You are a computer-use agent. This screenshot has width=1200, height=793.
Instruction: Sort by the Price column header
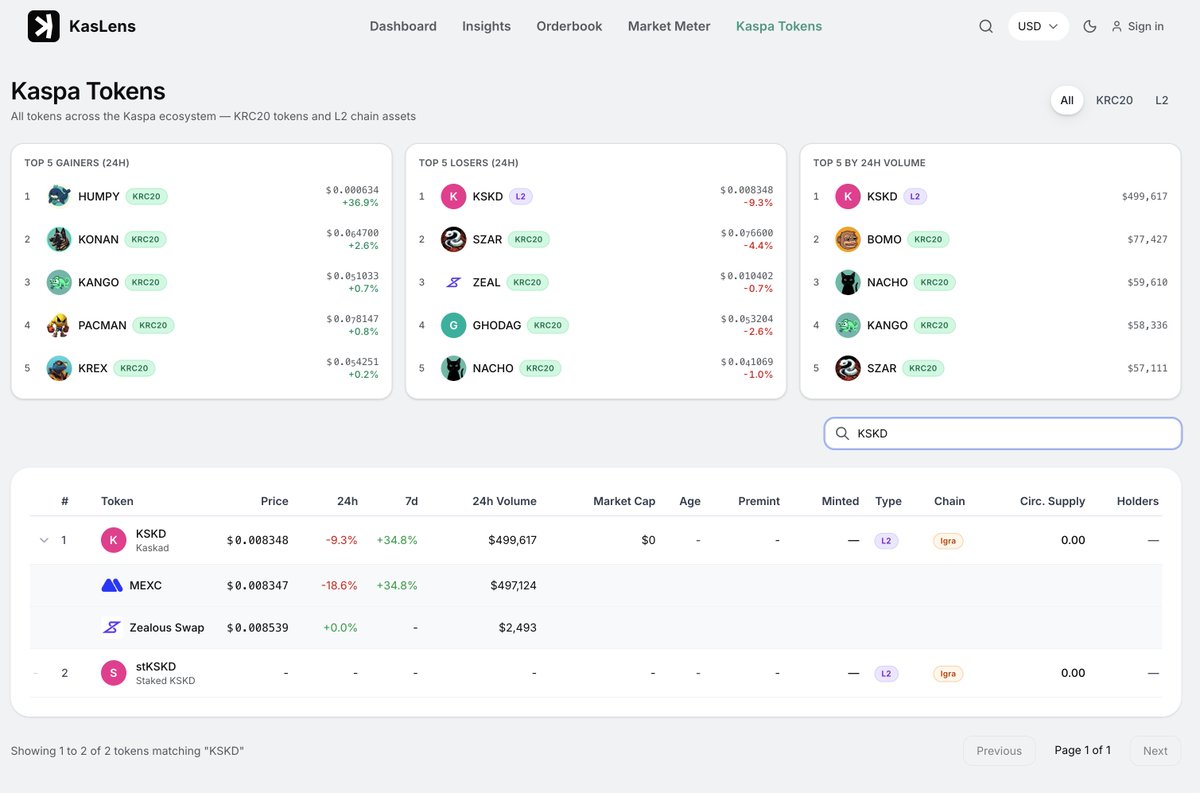[x=274, y=501]
